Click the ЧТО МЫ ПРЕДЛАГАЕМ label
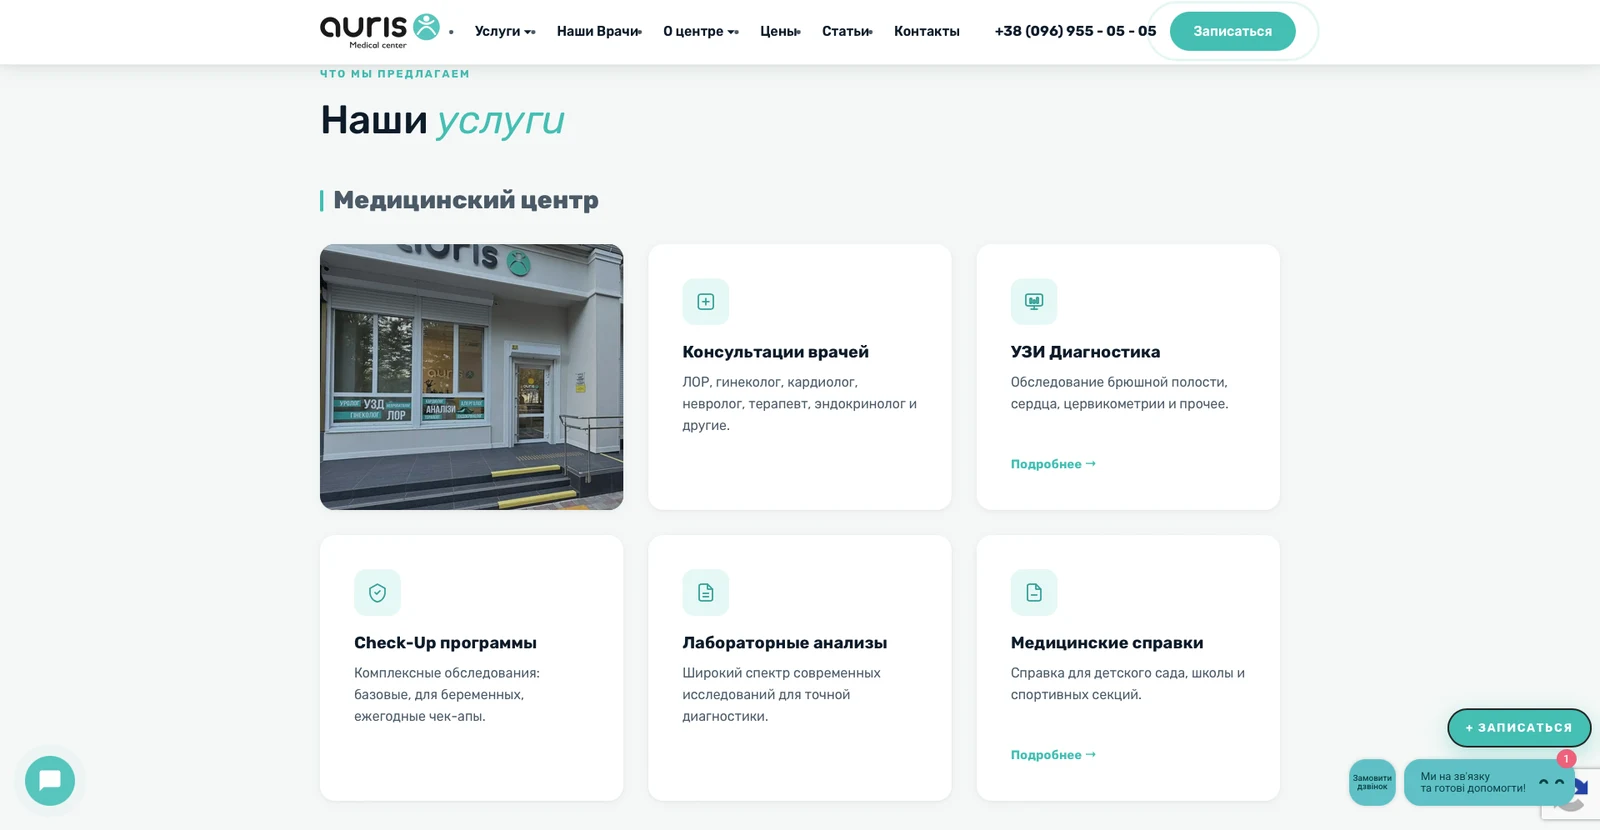 [x=394, y=74]
